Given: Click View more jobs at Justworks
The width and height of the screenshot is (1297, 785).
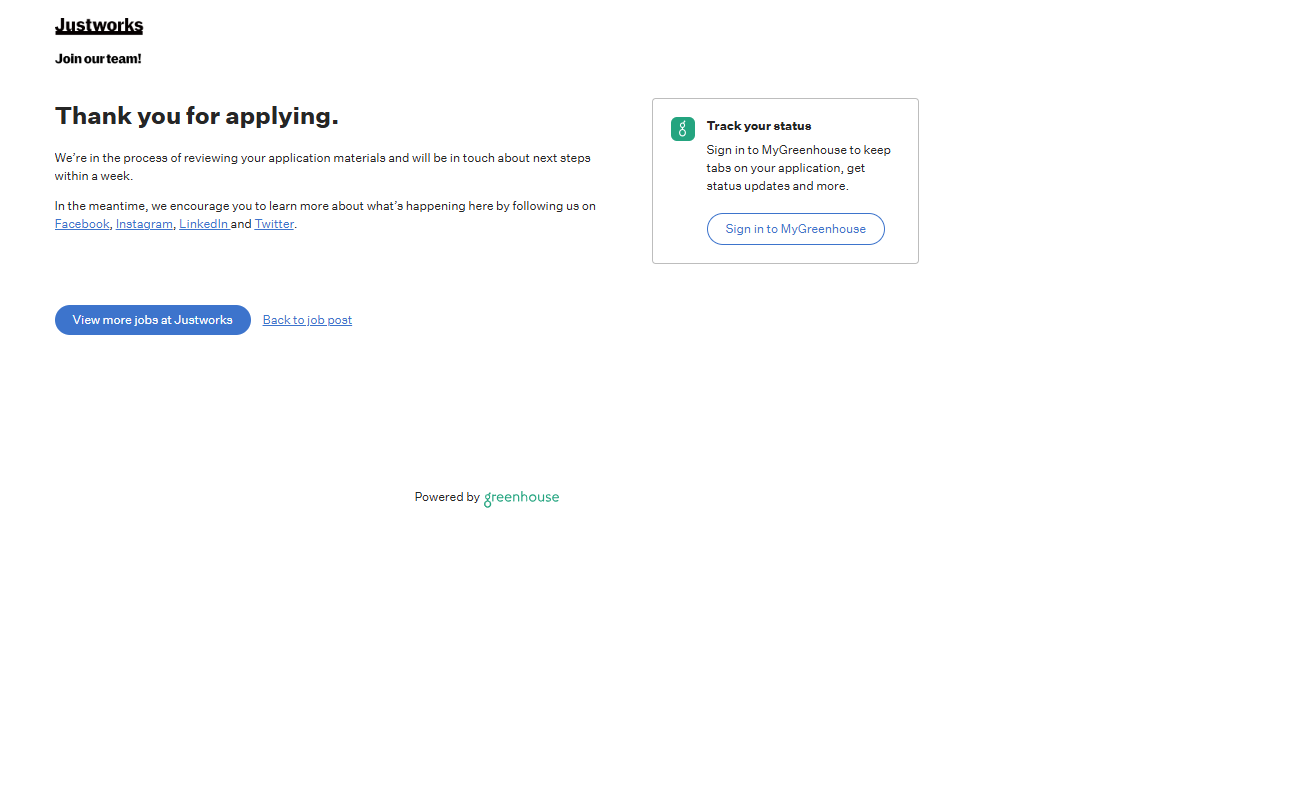Looking at the screenshot, I should [152, 320].
